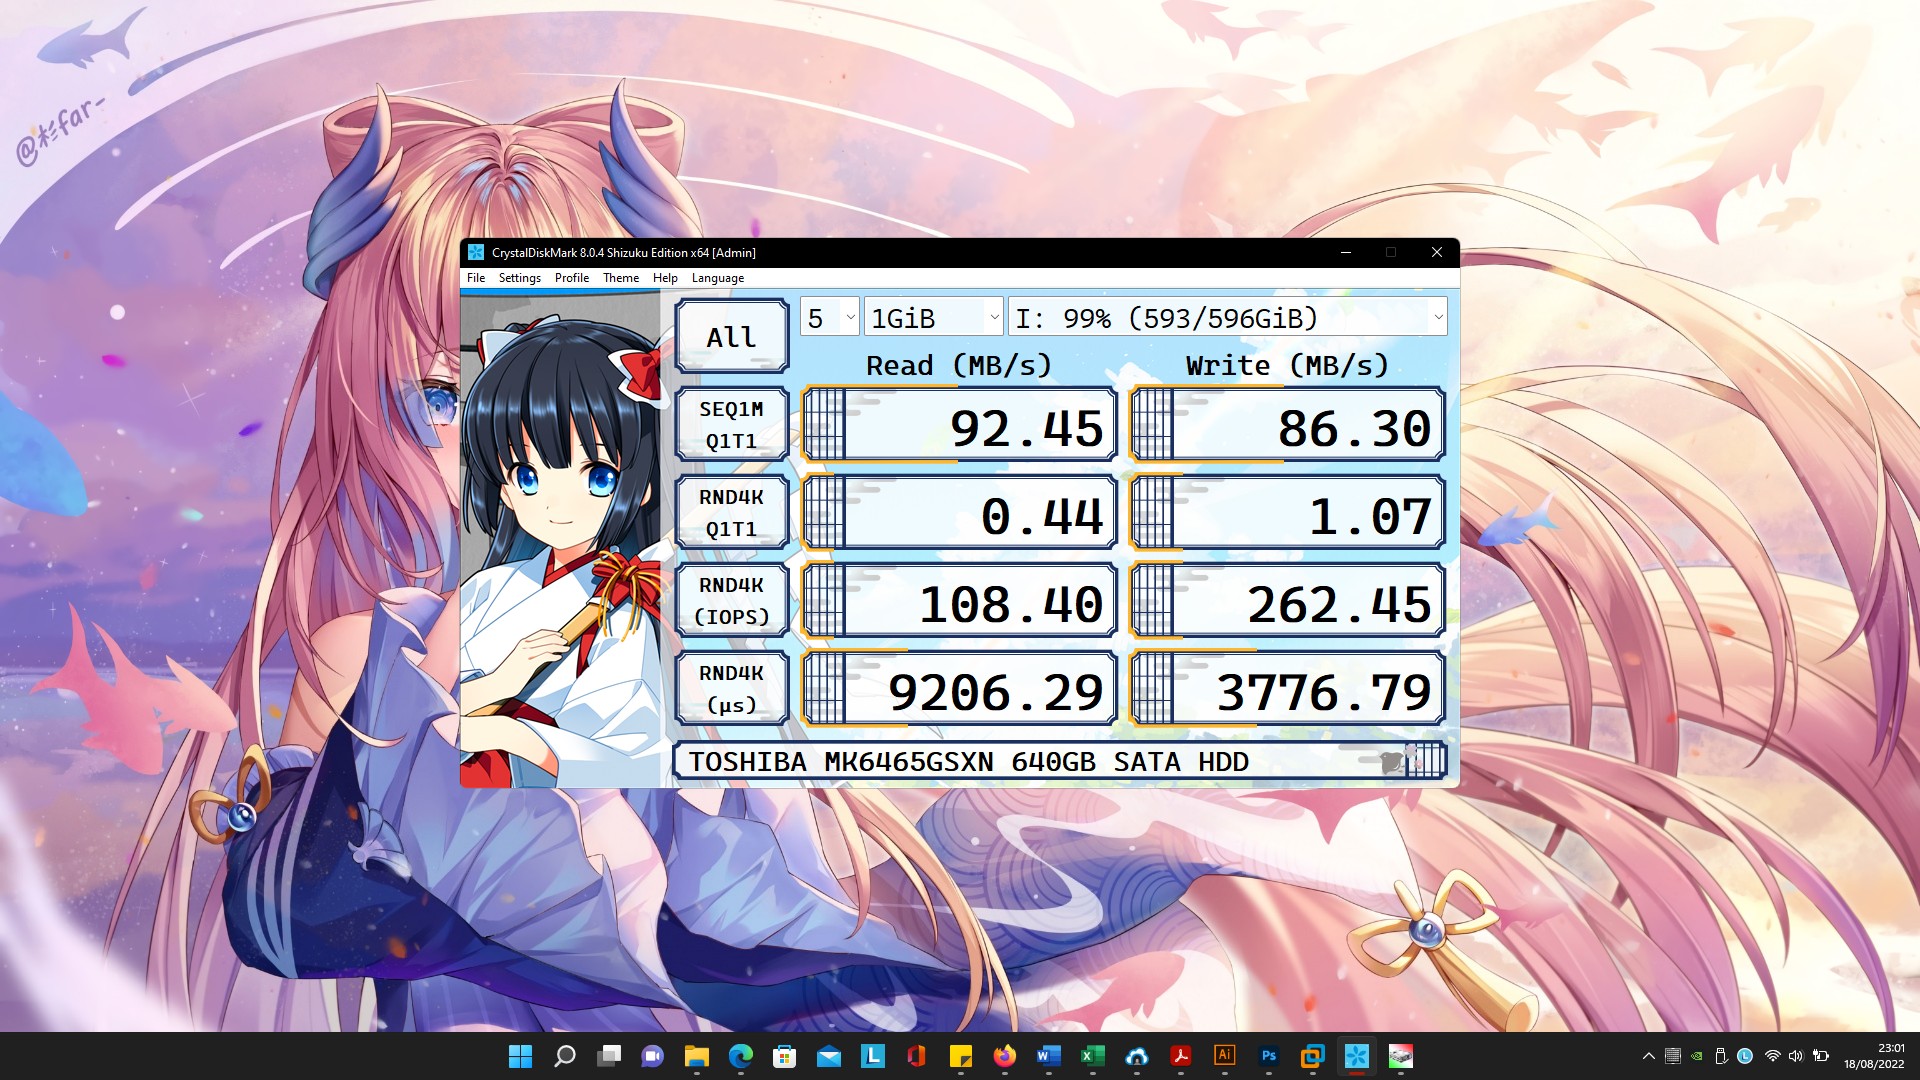Open the blue L app in taskbar
Image resolution: width=1920 pixels, height=1080 pixels.
[x=873, y=1056]
